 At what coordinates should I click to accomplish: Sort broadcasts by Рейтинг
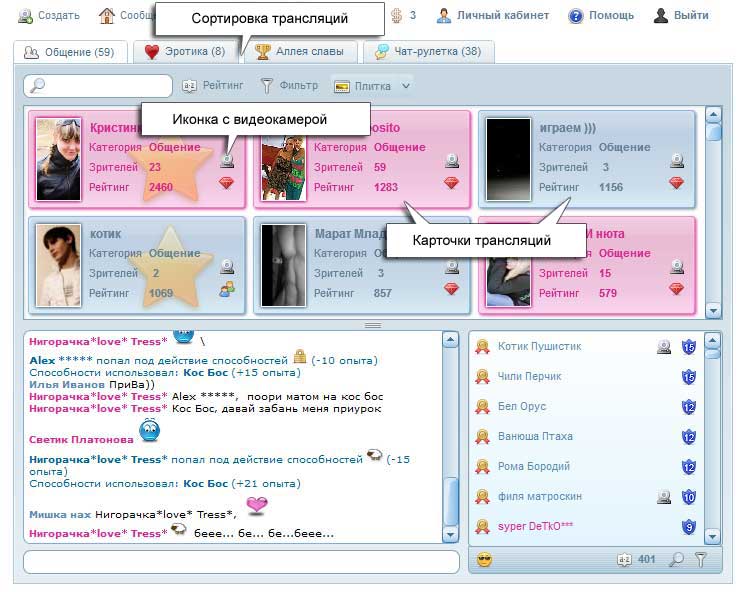[213, 86]
